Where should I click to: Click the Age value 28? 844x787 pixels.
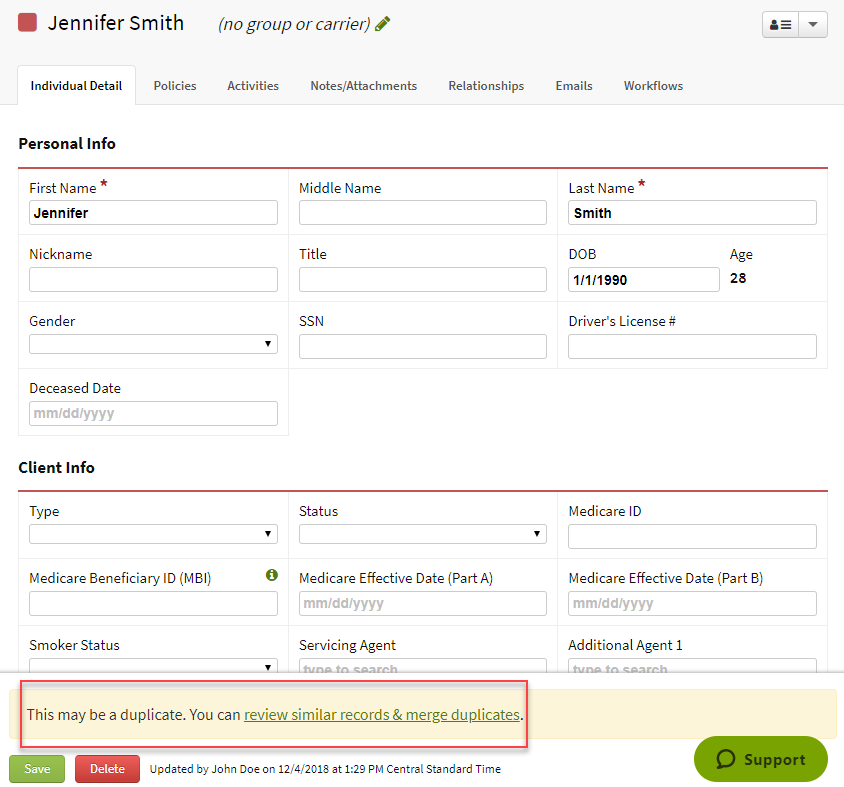tap(738, 278)
